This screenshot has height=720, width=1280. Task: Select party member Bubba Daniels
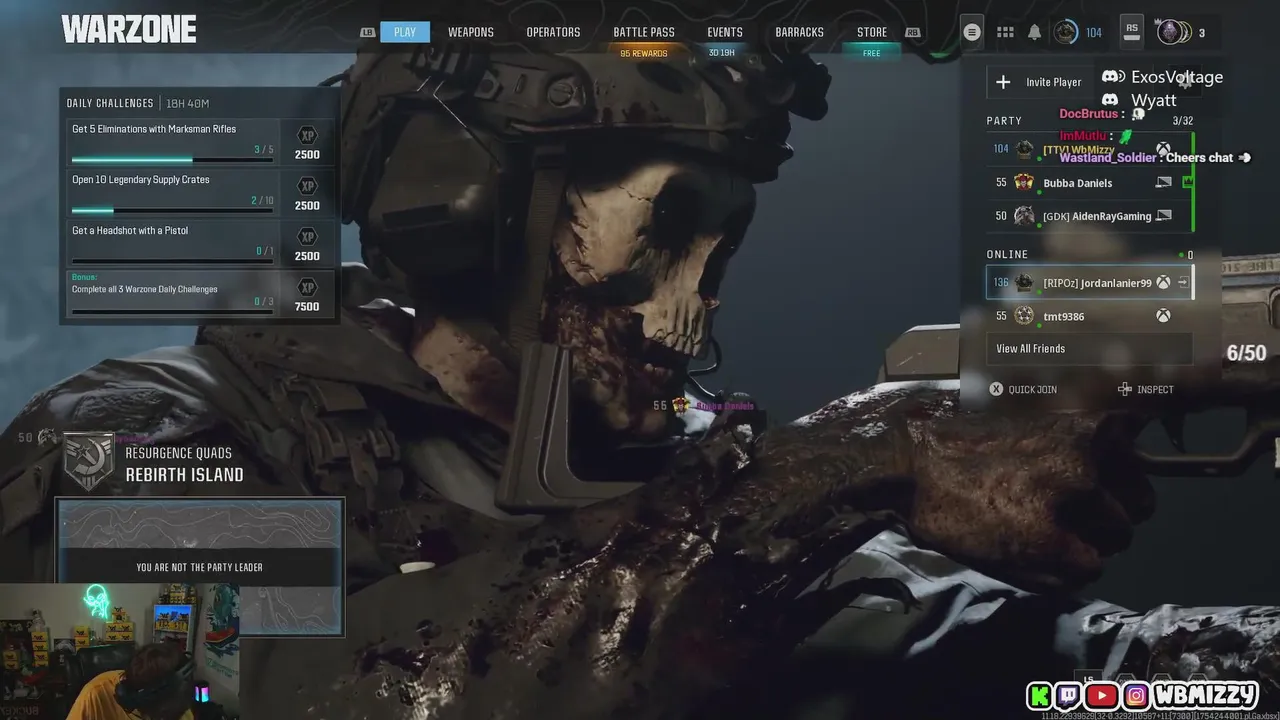pyautogui.click(x=1089, y=182)
